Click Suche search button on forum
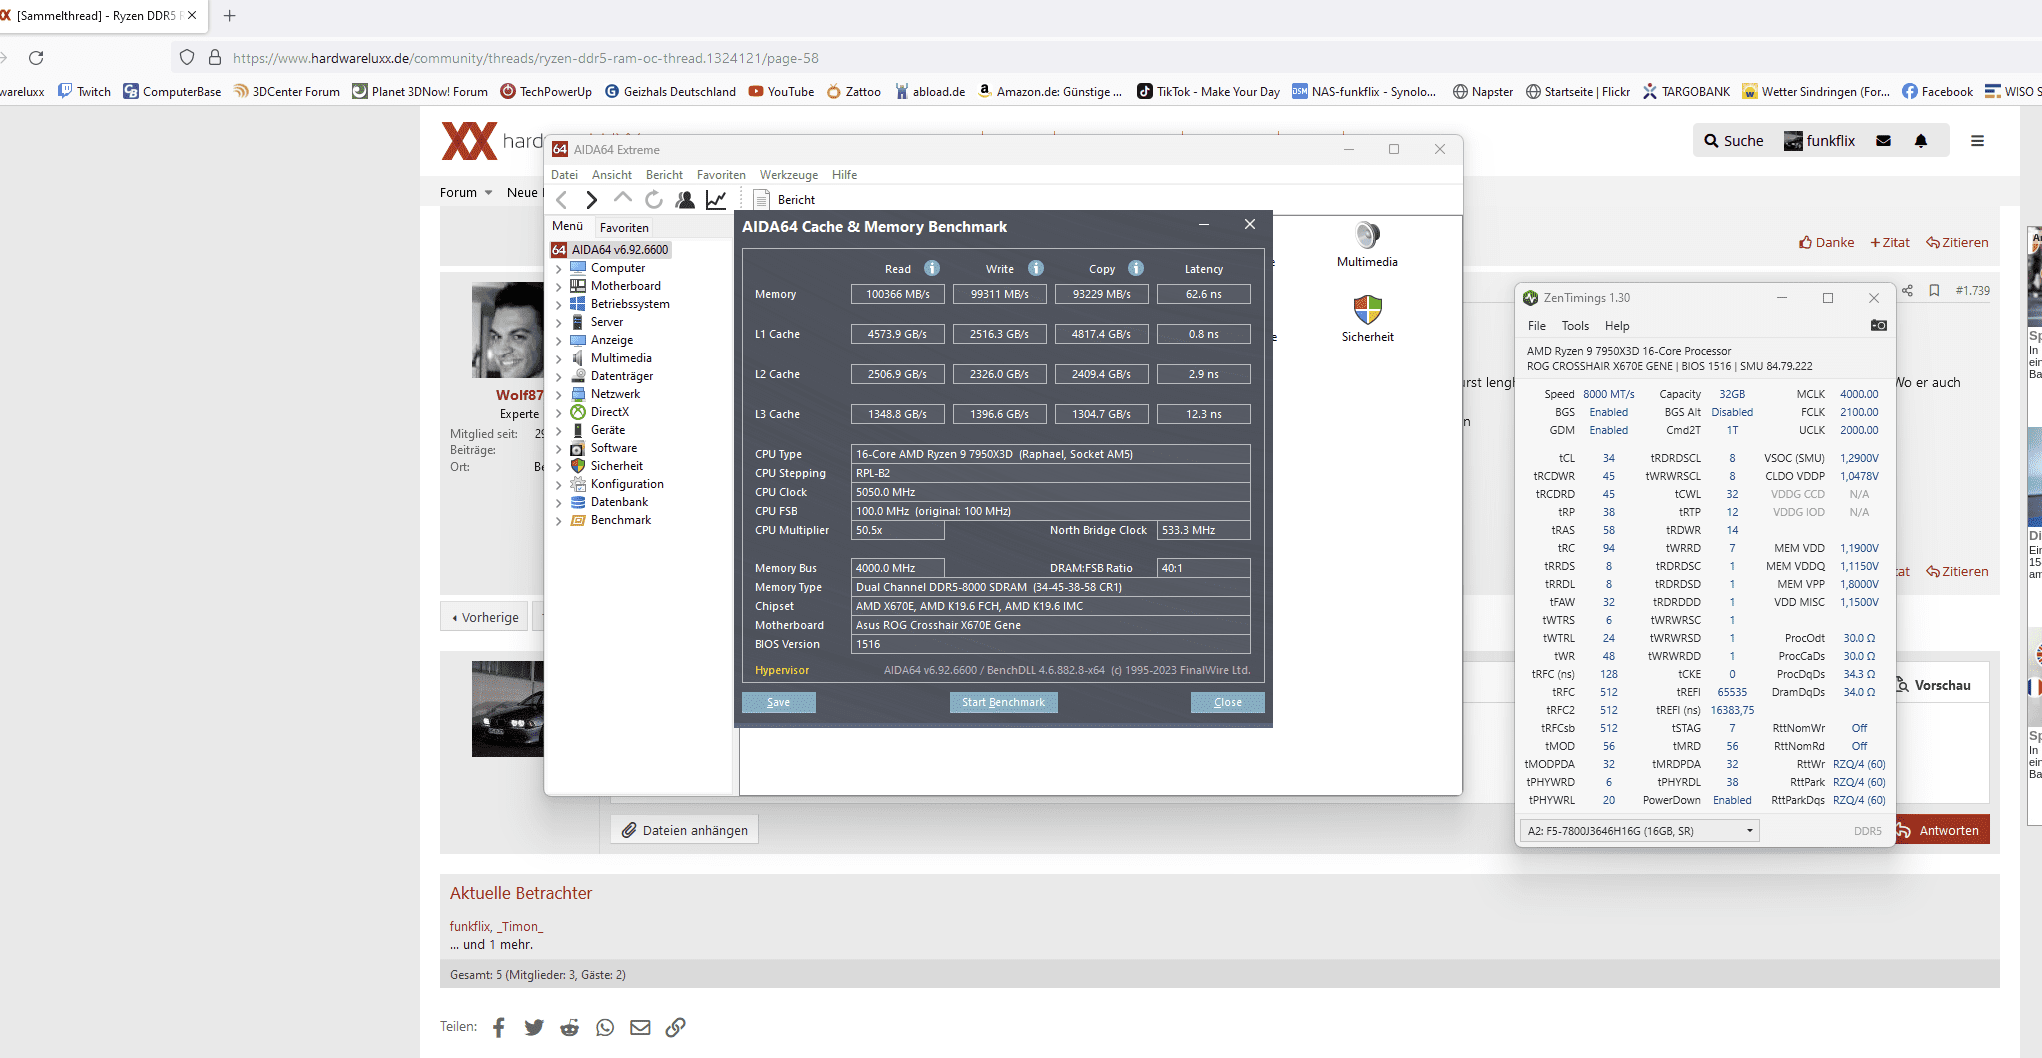This screenshot has height=1058, width=2042. 1734,141
